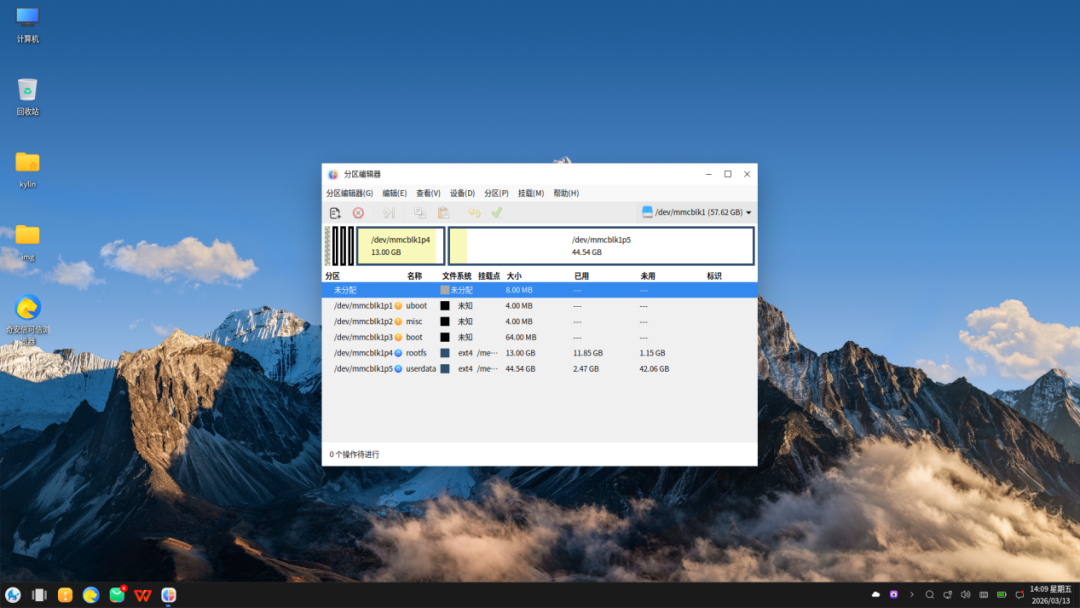This screenshot has height=608, width=1080.
Task: Select the 回收站 recycle bin desktop icon
Action: coord(28,97)
